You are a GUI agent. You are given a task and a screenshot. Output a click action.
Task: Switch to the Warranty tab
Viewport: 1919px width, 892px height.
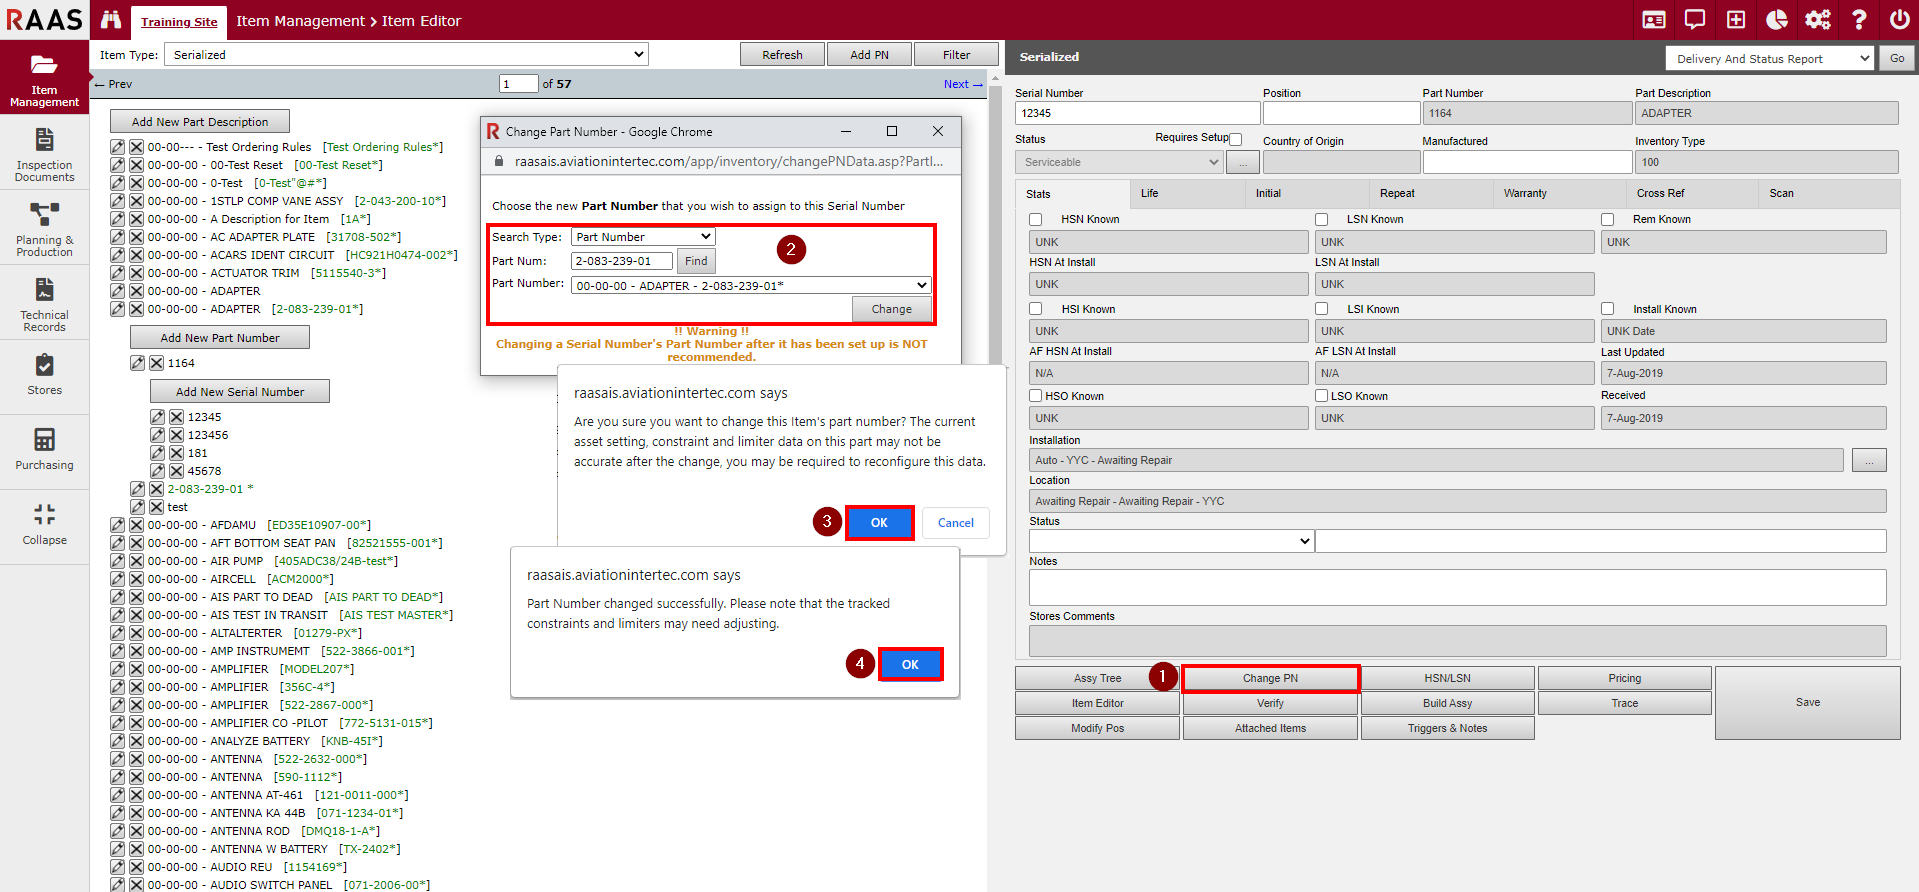pyautogui.click(x=1525, y=194)
